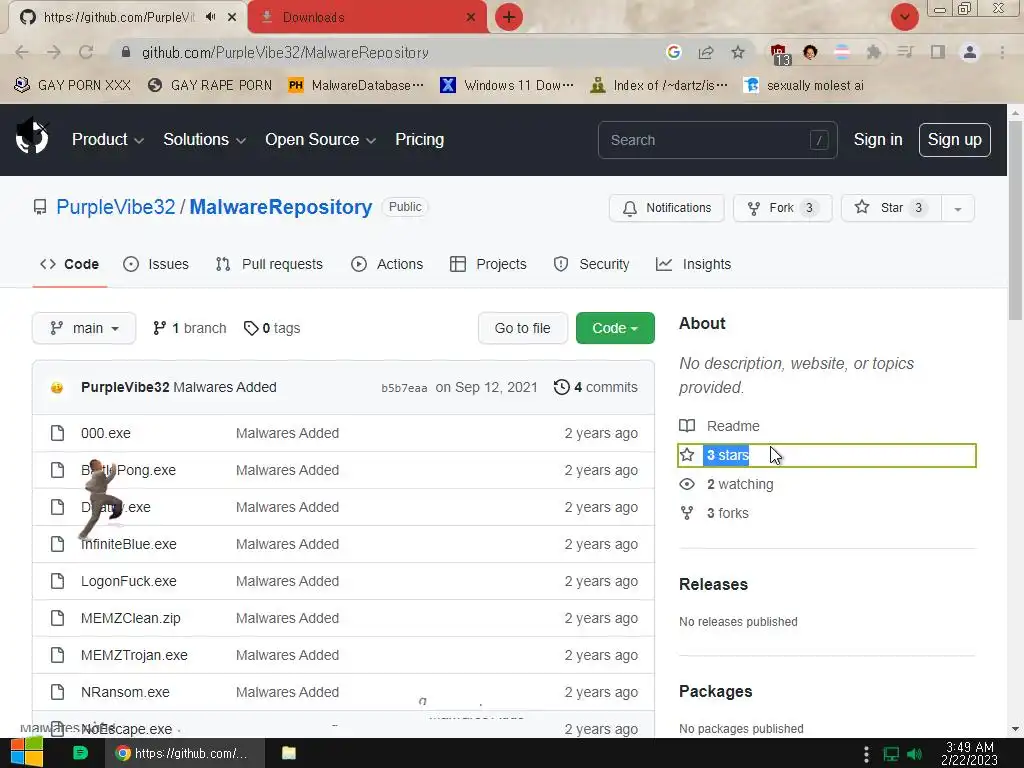This screenshot has width=1024, height=768.
Task: Open the main branch dropdown
Action: (84, 328)
